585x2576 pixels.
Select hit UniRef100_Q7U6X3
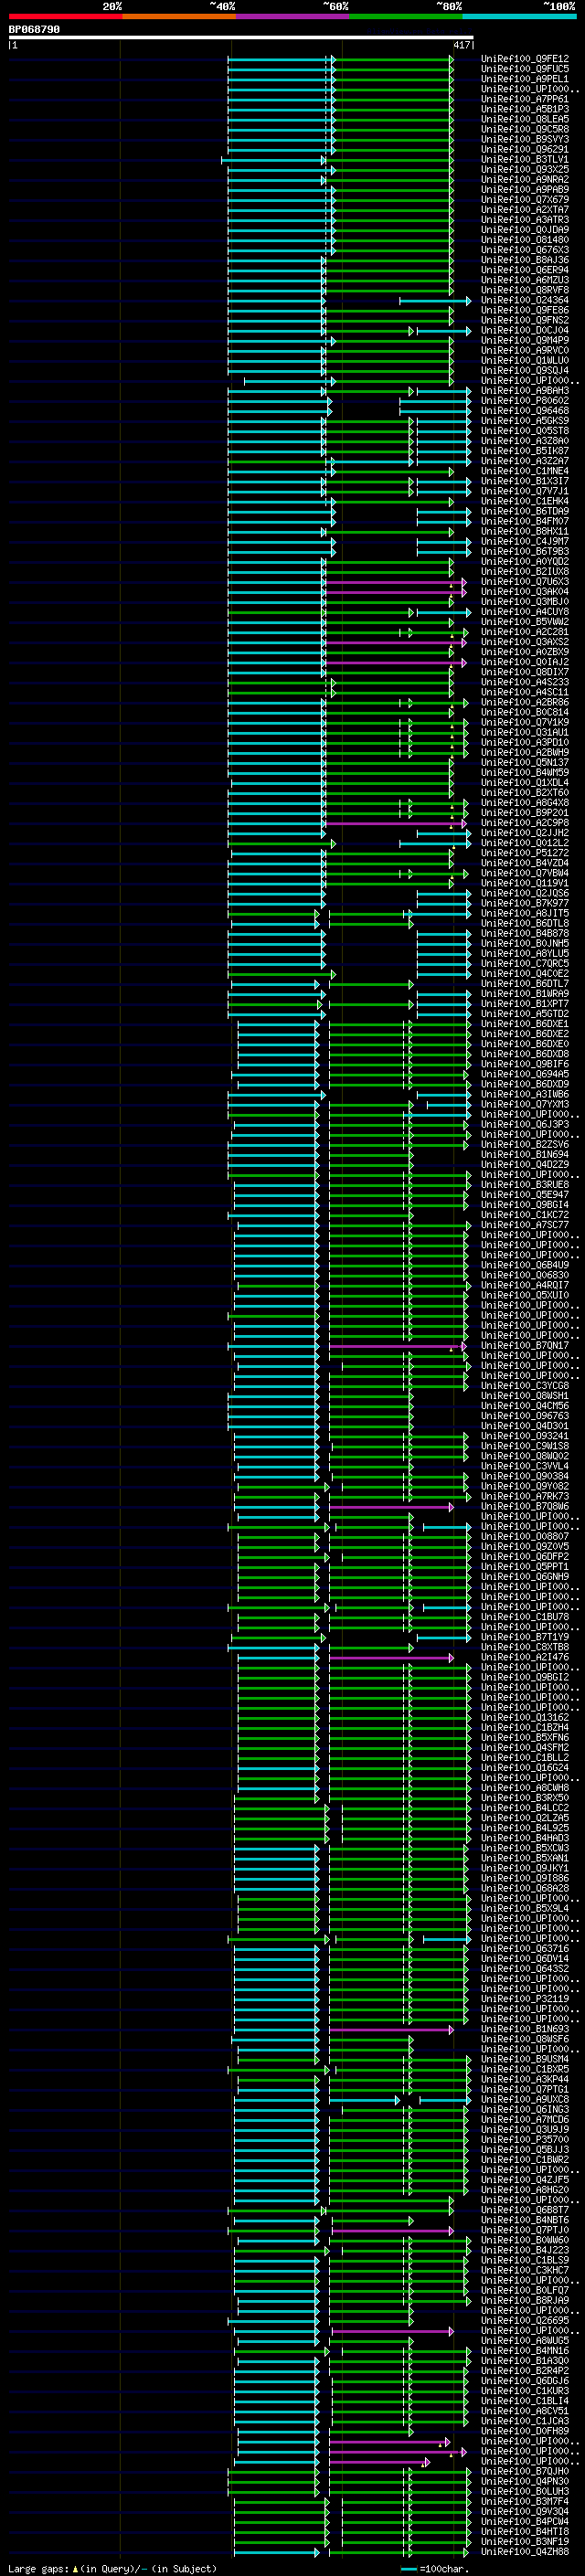coord(525,582)
